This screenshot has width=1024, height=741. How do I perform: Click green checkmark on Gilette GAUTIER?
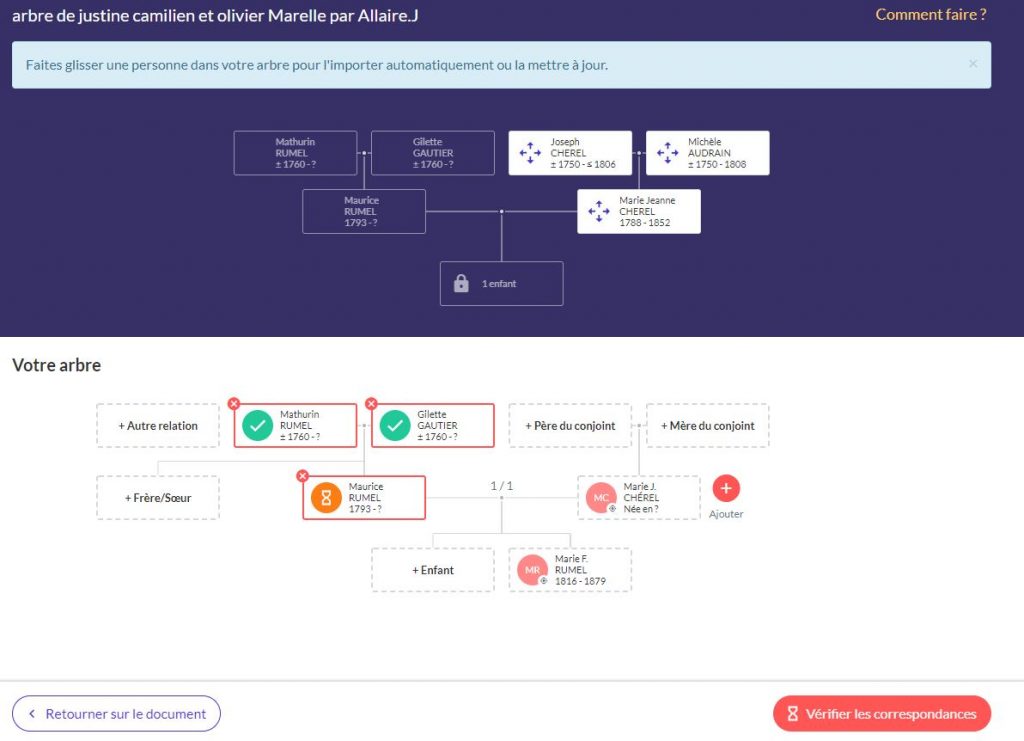pos(395,426)
